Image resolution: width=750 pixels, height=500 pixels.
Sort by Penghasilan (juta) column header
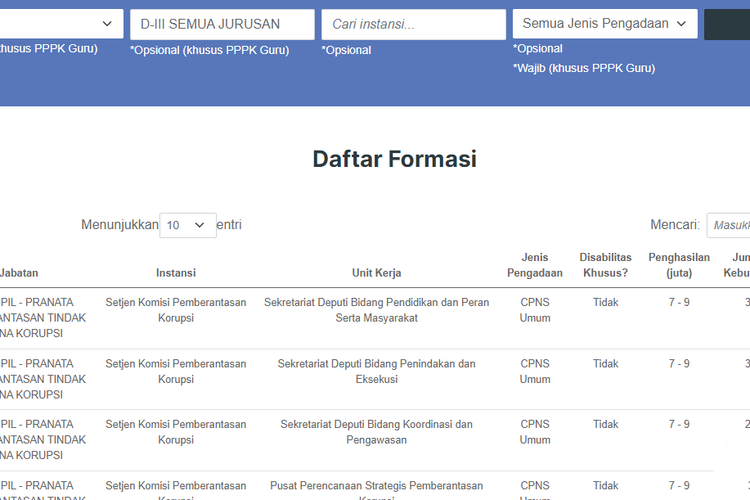click(679, 265)
